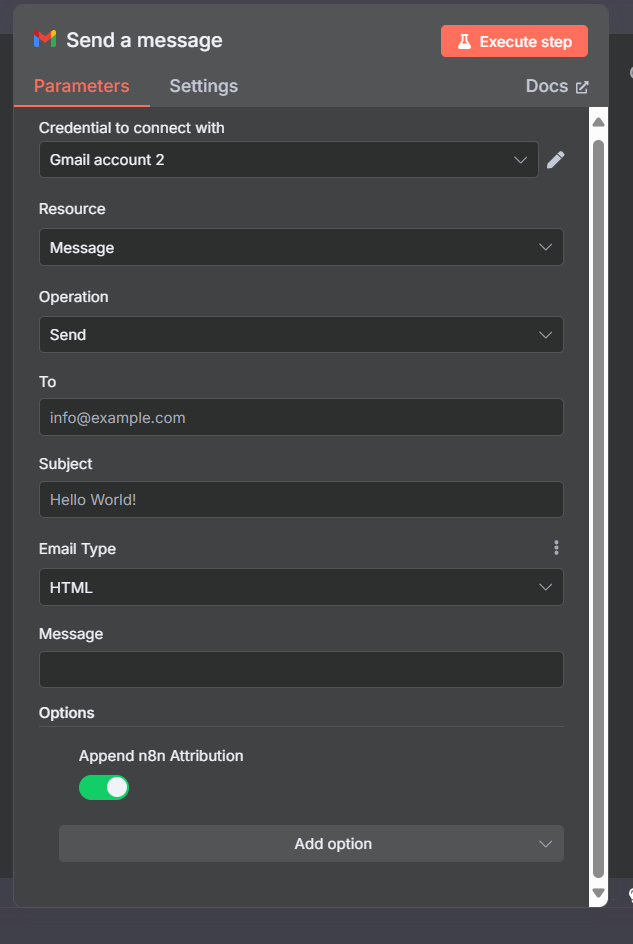The height and width of the screenshot is (944, 633).
Task: Open the Gmail account 2 credential dropdown
Action: pos(288,160)
